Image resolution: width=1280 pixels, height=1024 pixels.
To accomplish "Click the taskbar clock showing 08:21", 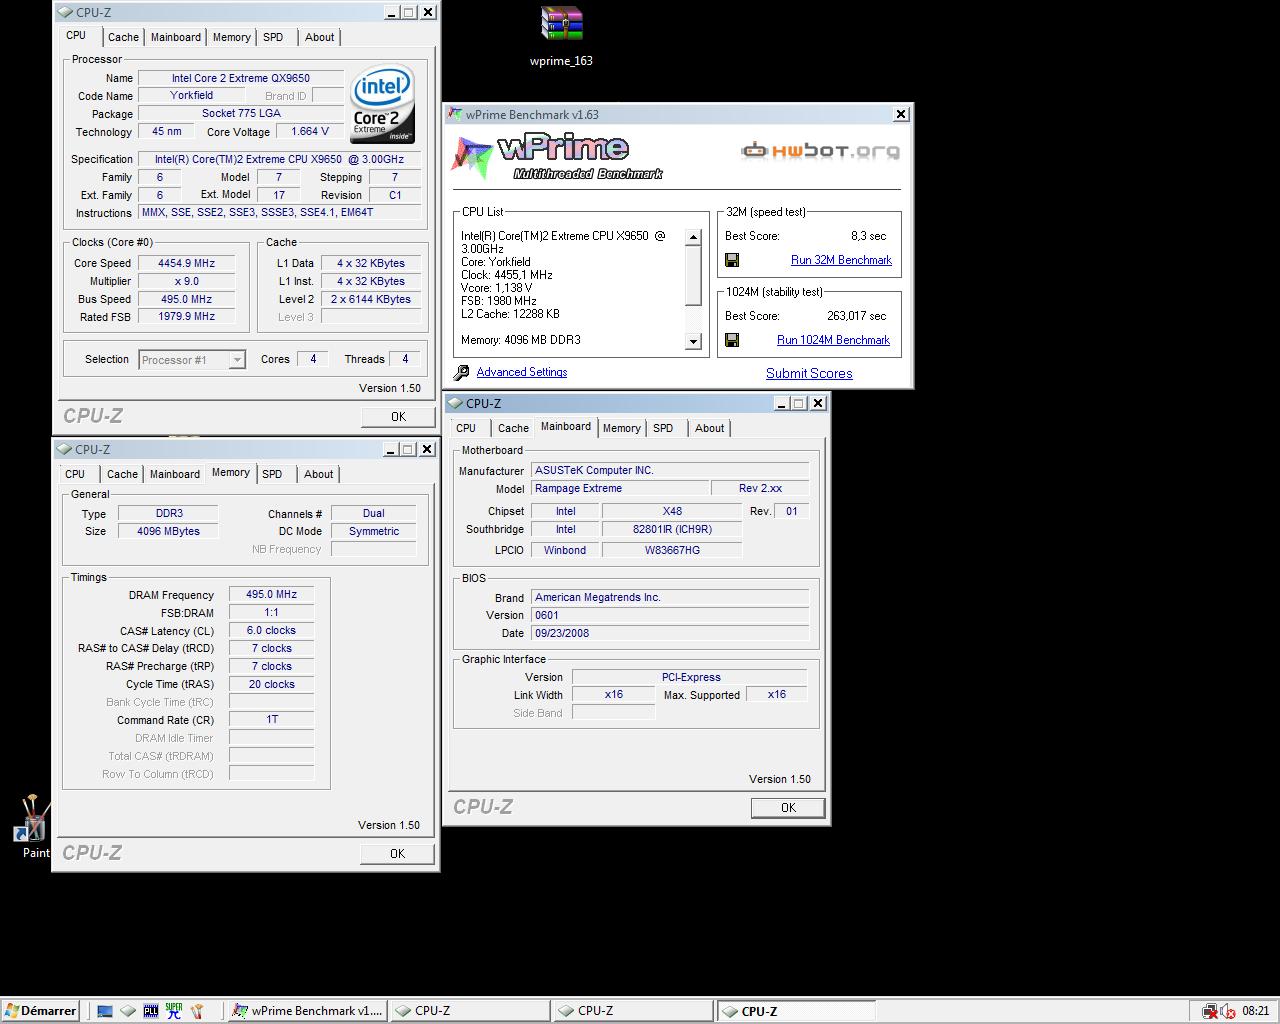I will click(x=1256, y=1011).
